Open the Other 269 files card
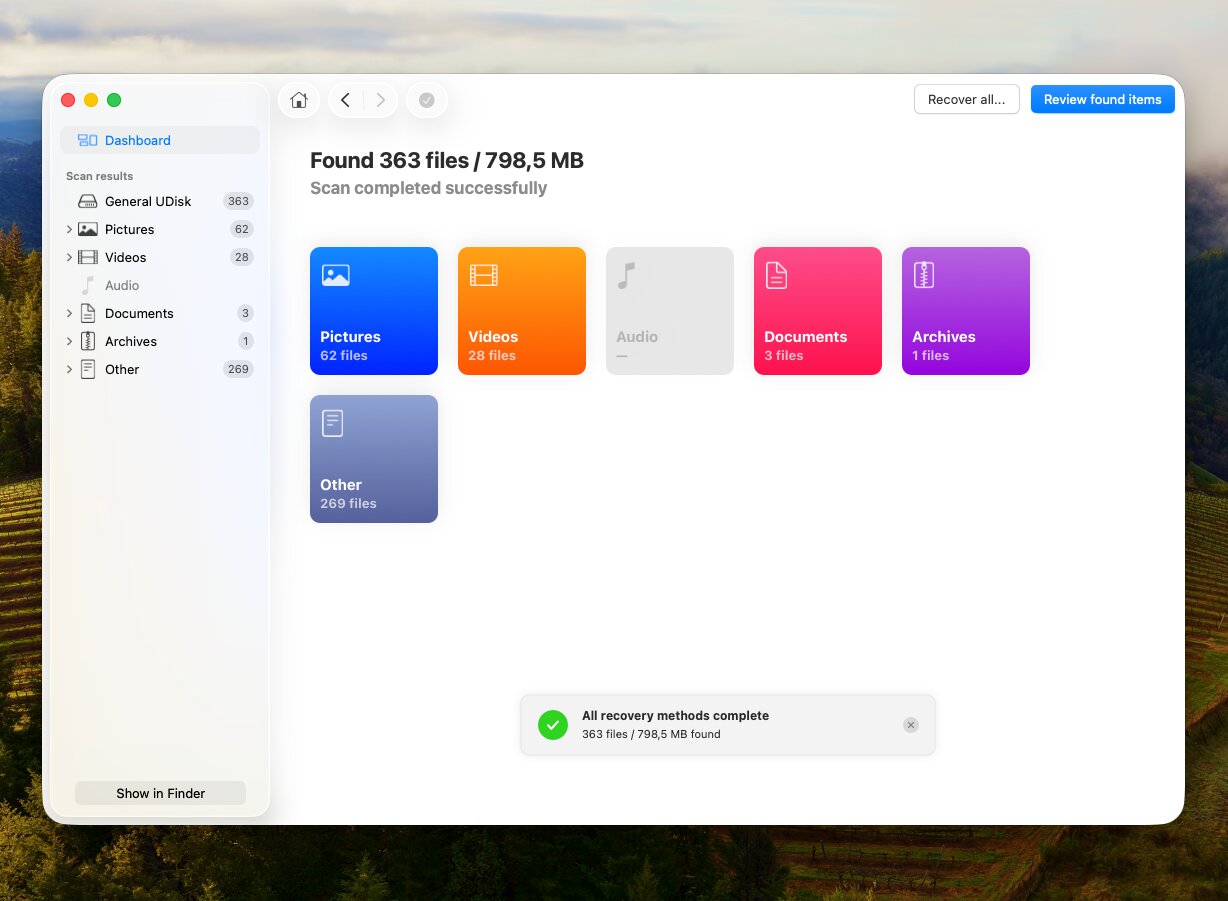This screenshot has height=901, width=1228. (374, 459)
